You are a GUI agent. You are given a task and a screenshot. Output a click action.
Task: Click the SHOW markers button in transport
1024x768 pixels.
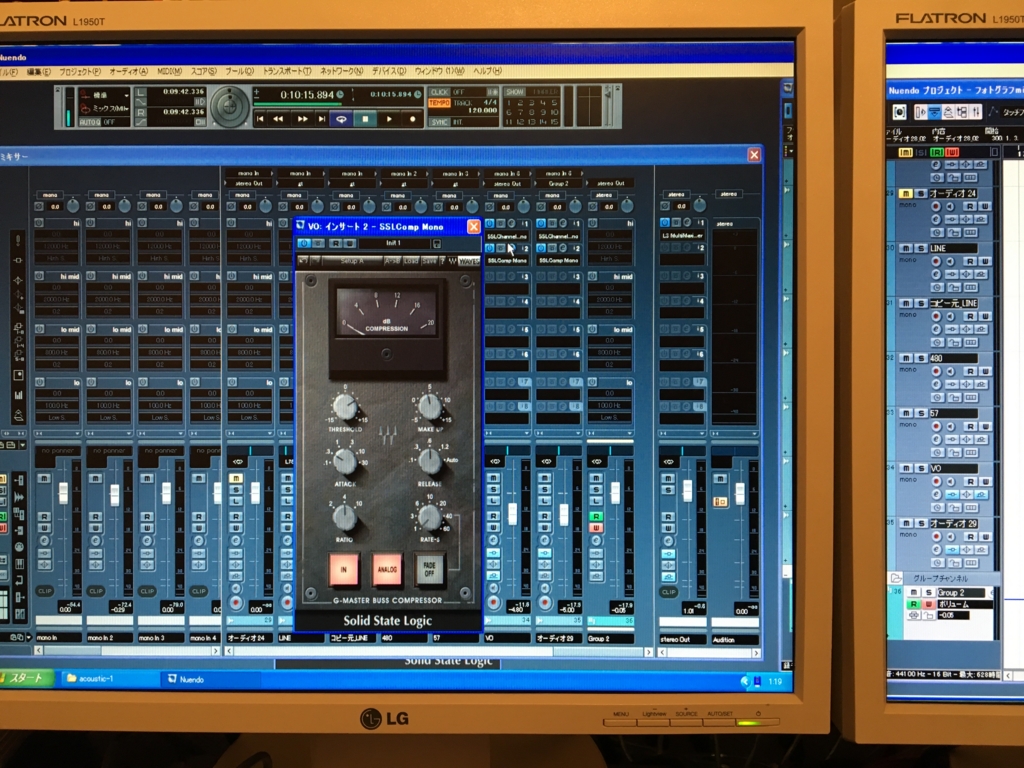[515, 92]
